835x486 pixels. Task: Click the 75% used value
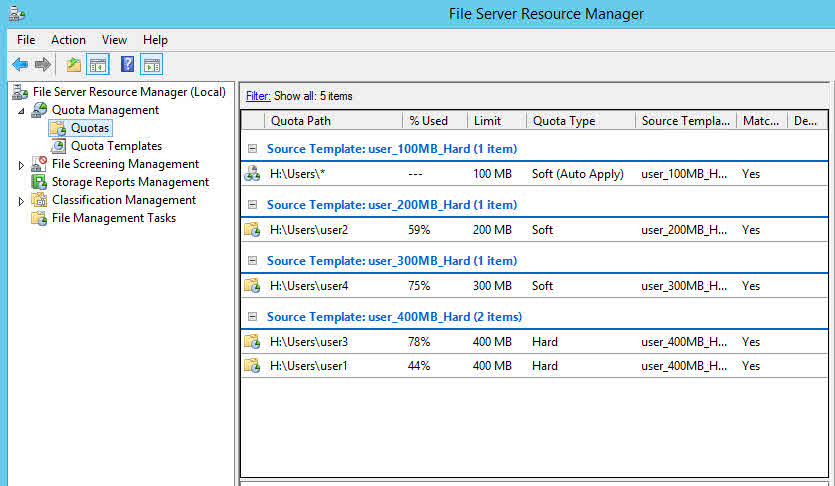coord(419,285)
